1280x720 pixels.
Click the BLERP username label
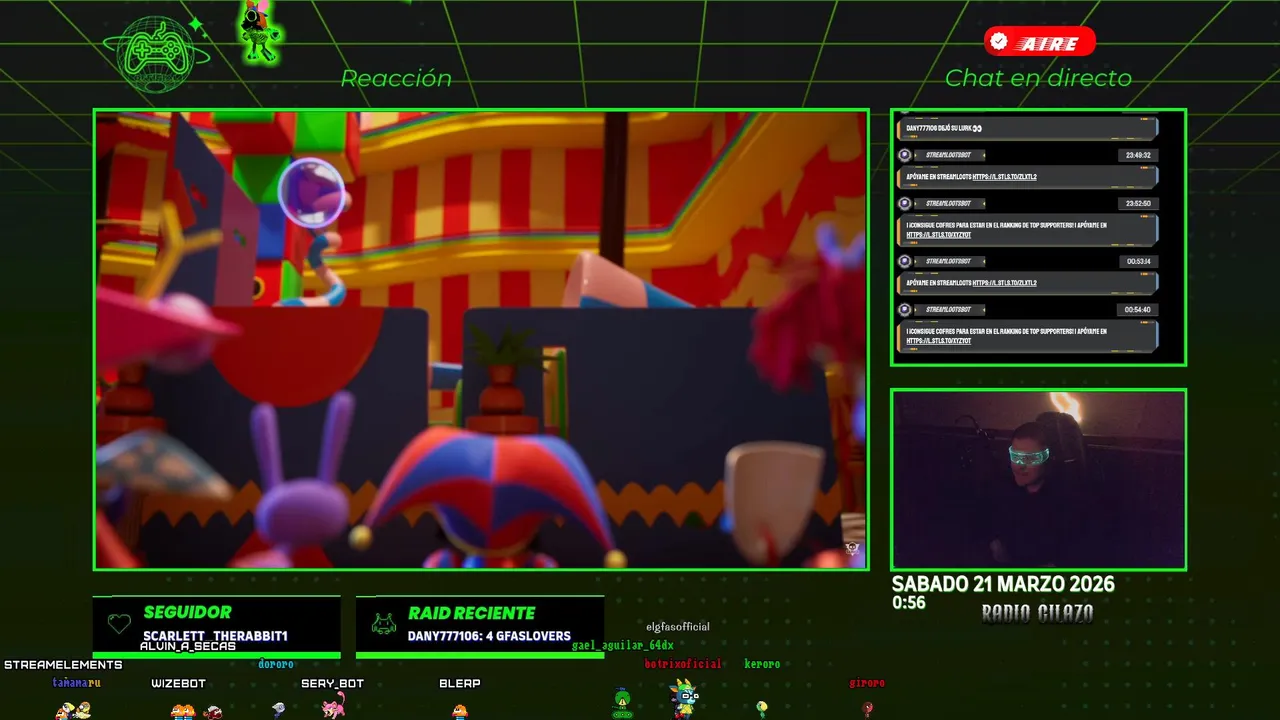[x=460, y=684]
